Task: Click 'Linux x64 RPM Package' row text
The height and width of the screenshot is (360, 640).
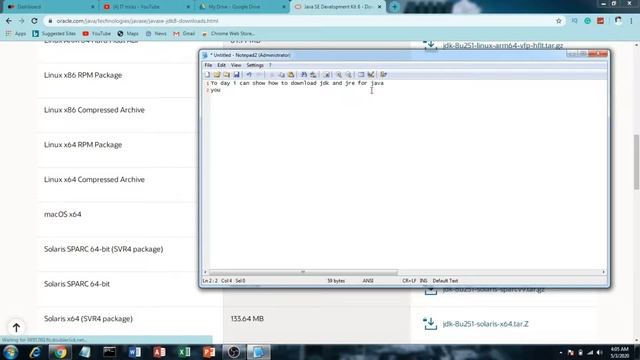Action: point(83,145)
